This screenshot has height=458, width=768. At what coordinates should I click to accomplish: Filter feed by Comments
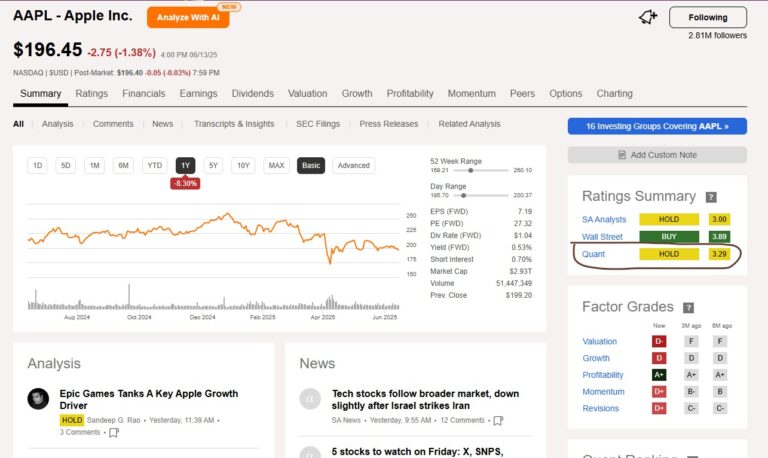pyautogui.click(x=113, y=124)
